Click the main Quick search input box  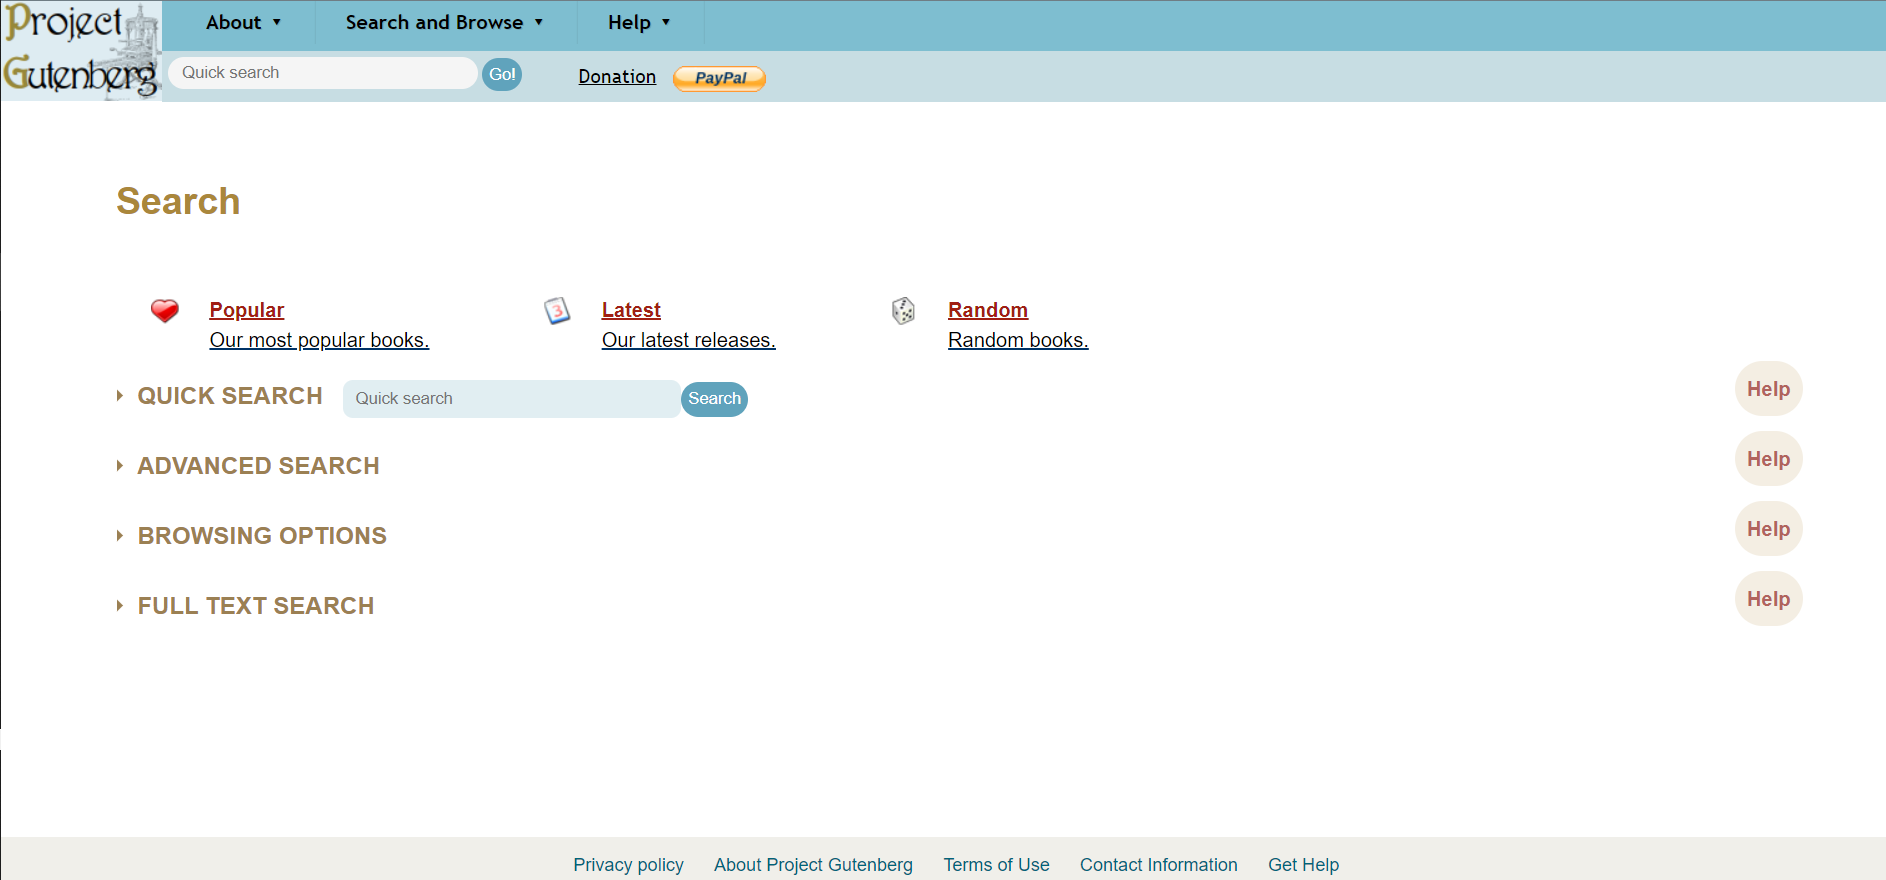[x=511, y=399]
